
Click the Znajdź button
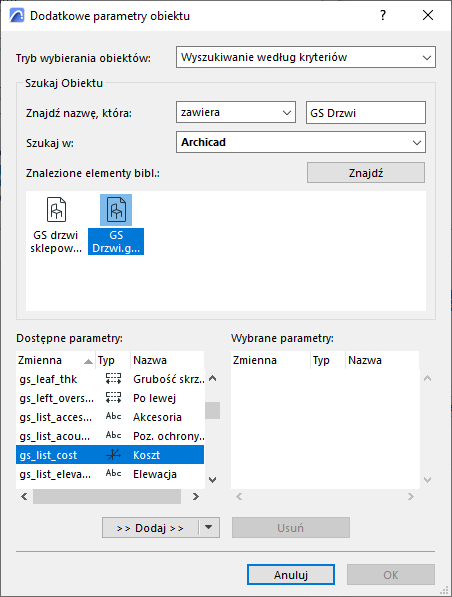(x=366, y=173)
